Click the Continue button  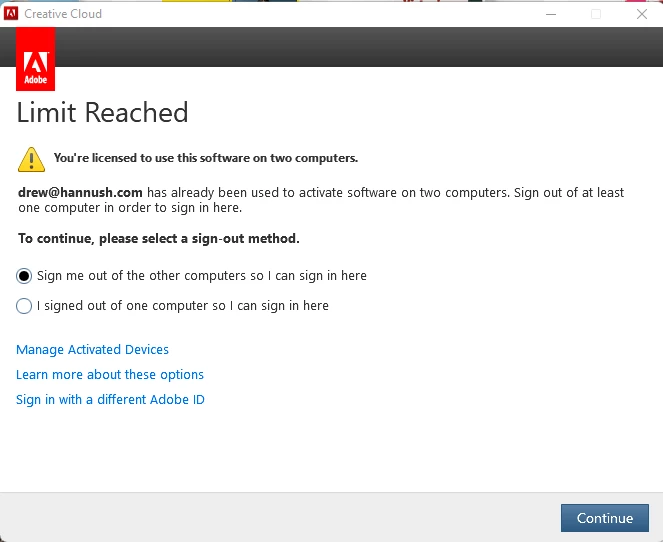click(605, 518)
